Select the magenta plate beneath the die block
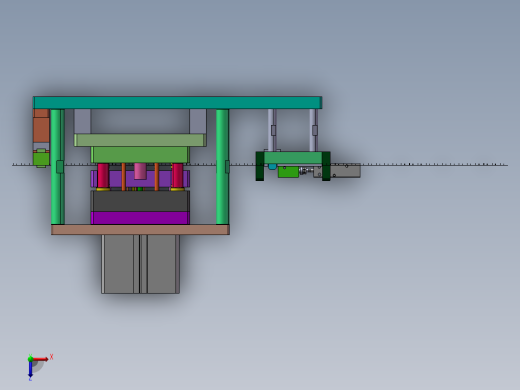 pyautogui.click(x=140, y=218)
